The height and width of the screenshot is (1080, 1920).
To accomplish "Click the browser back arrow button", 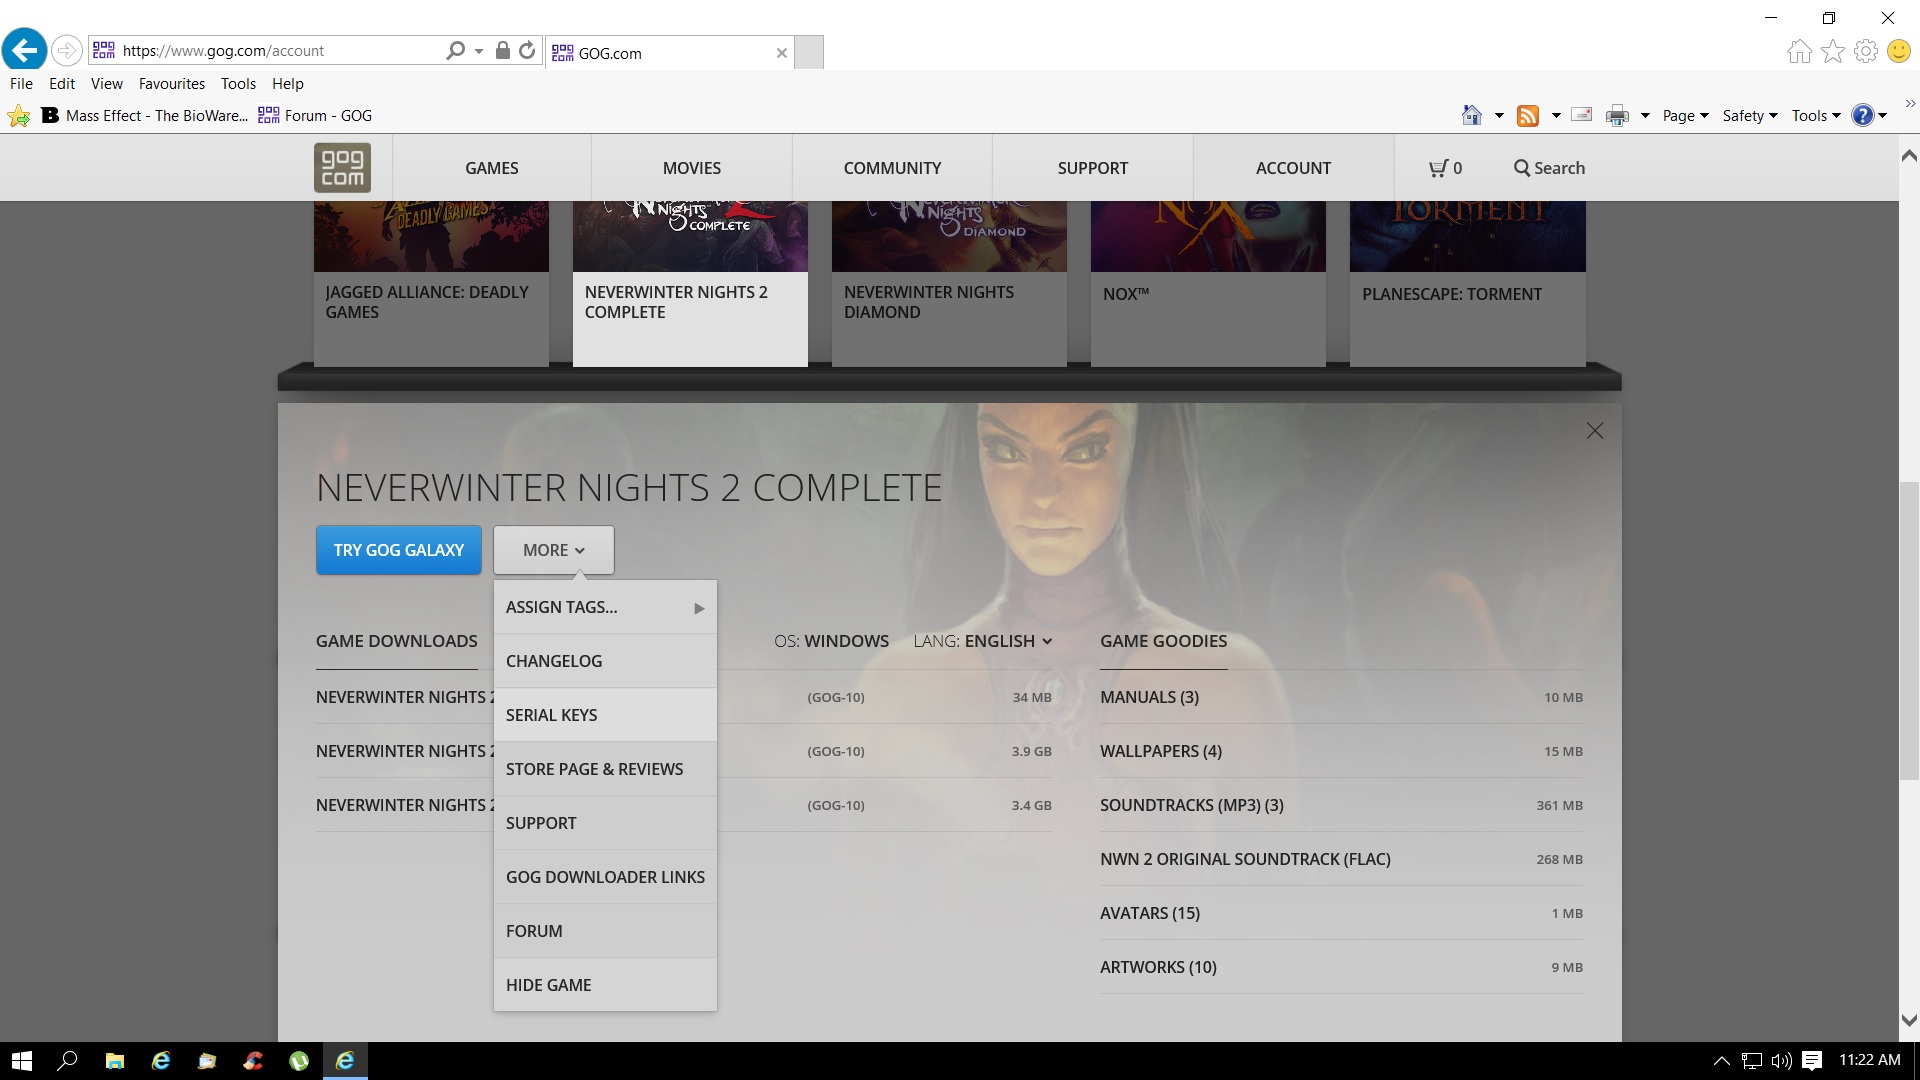I will [25, 50].
